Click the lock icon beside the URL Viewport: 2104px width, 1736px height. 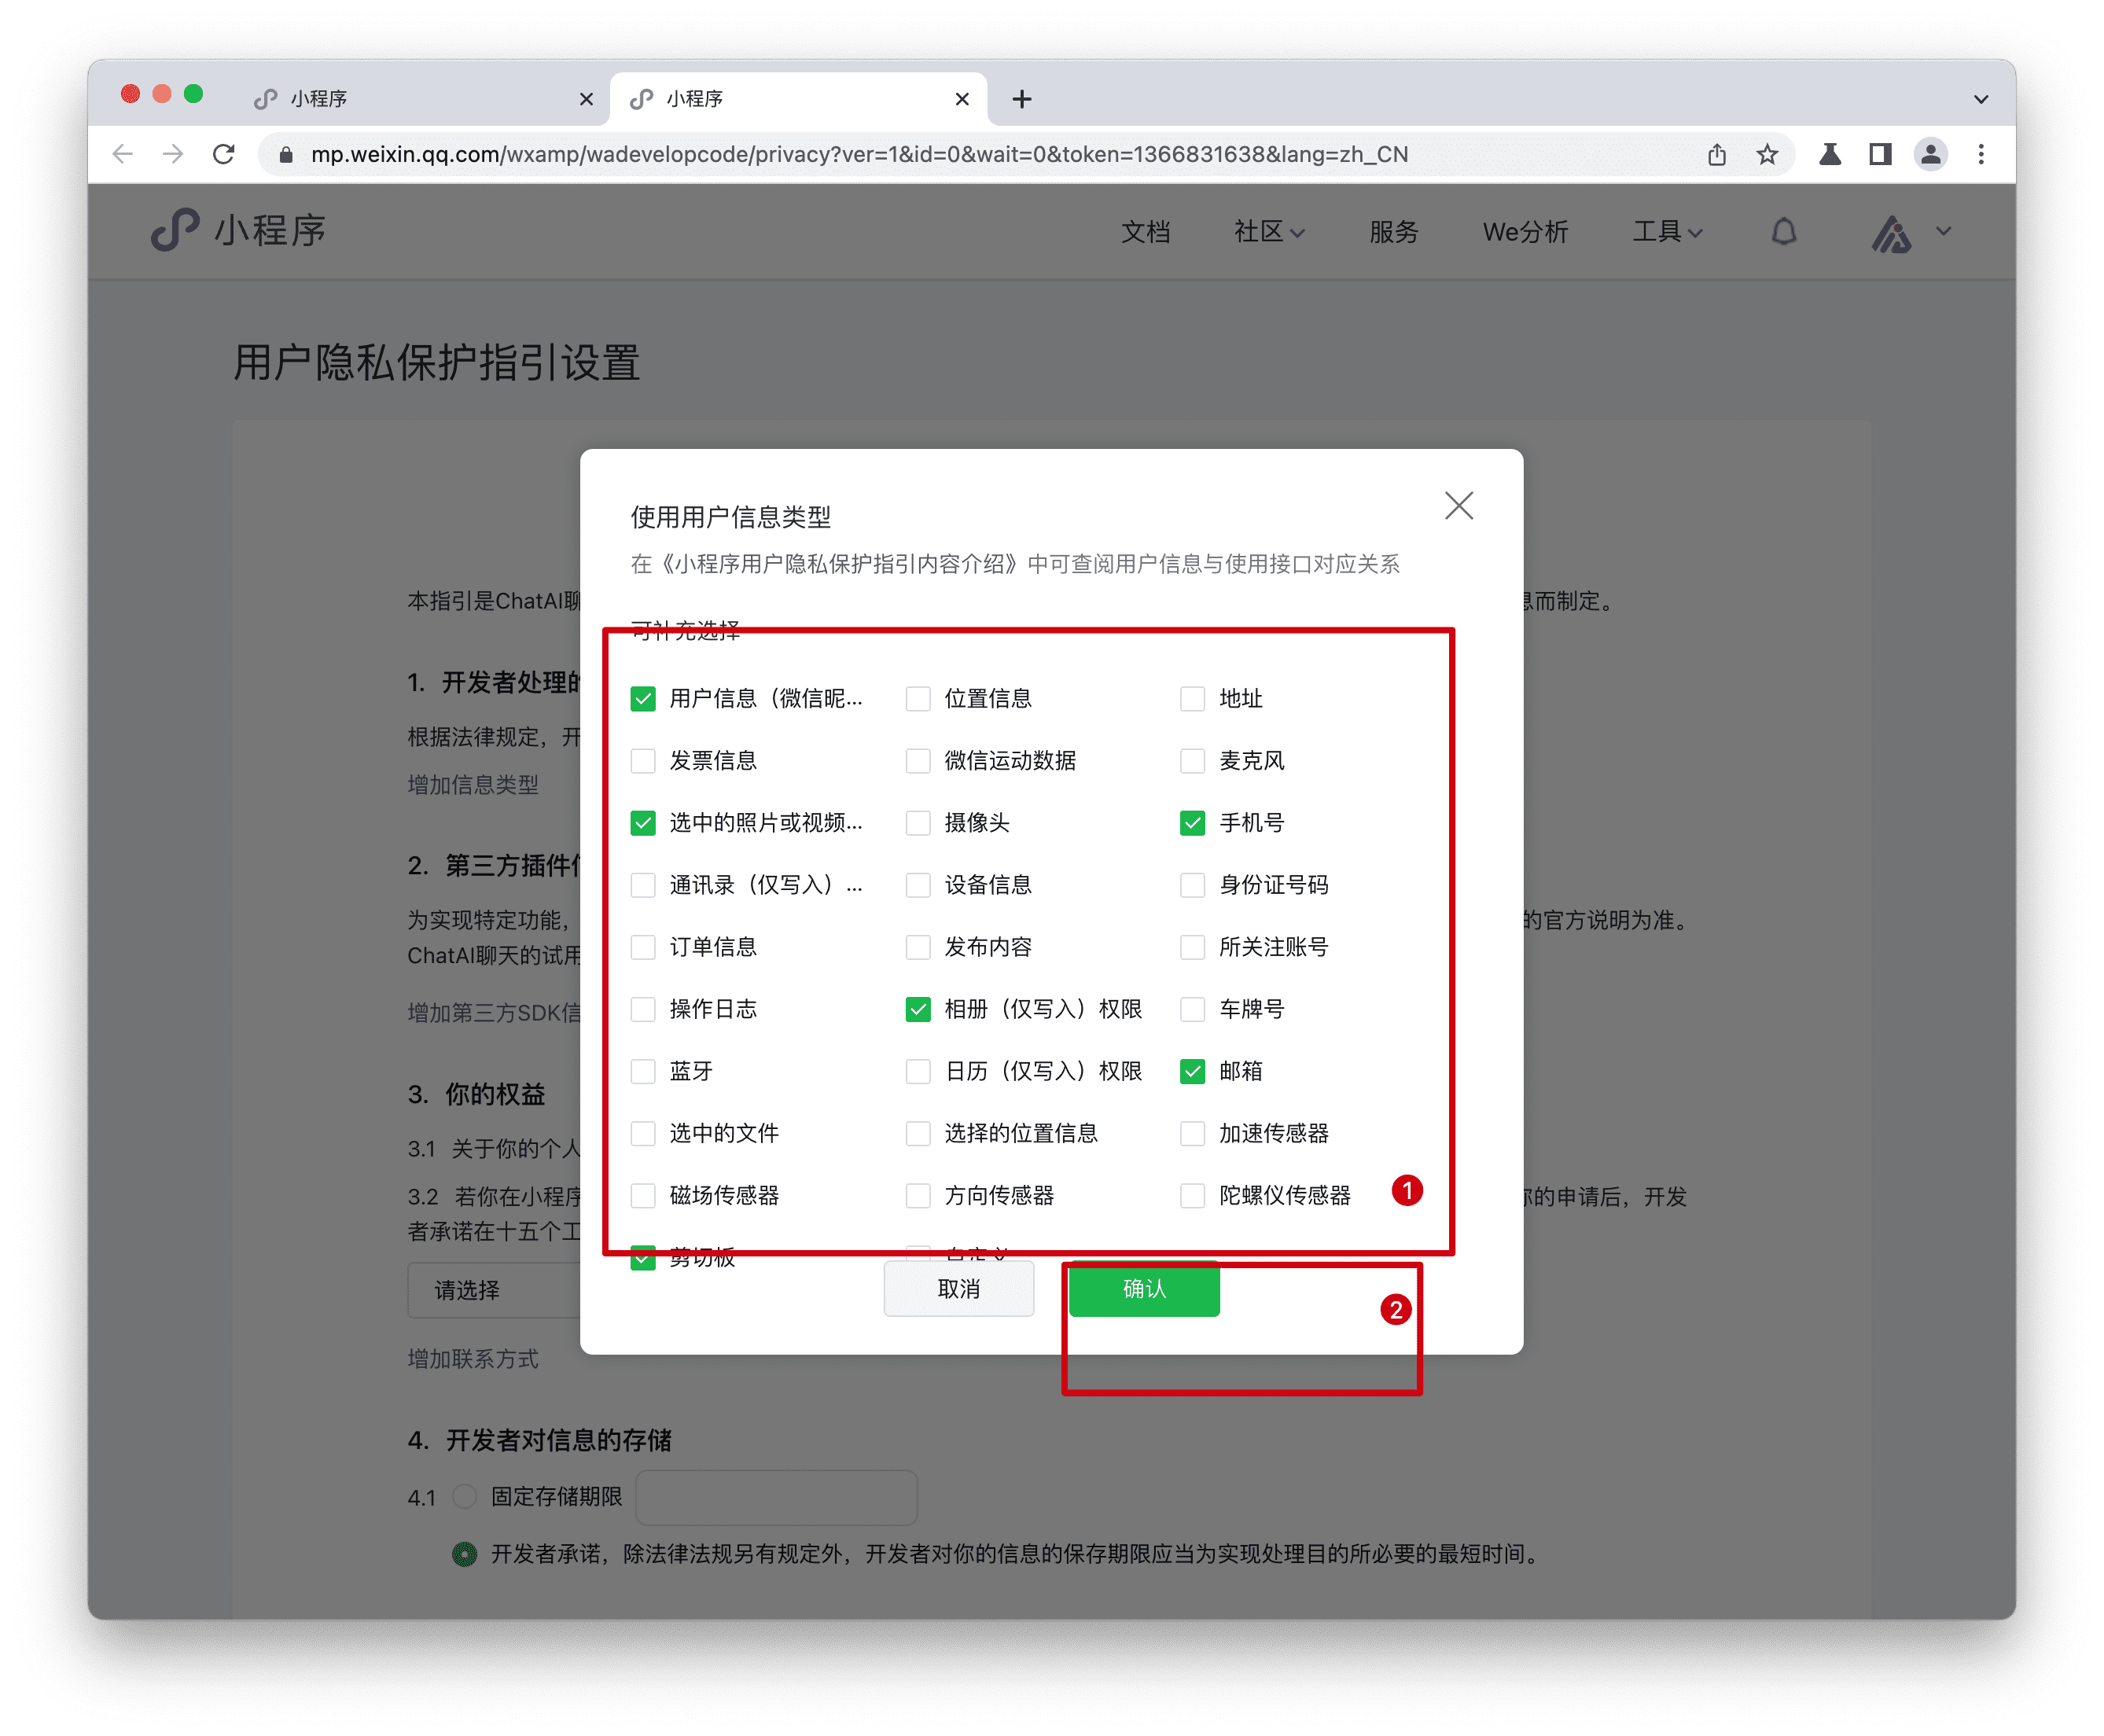286,154
